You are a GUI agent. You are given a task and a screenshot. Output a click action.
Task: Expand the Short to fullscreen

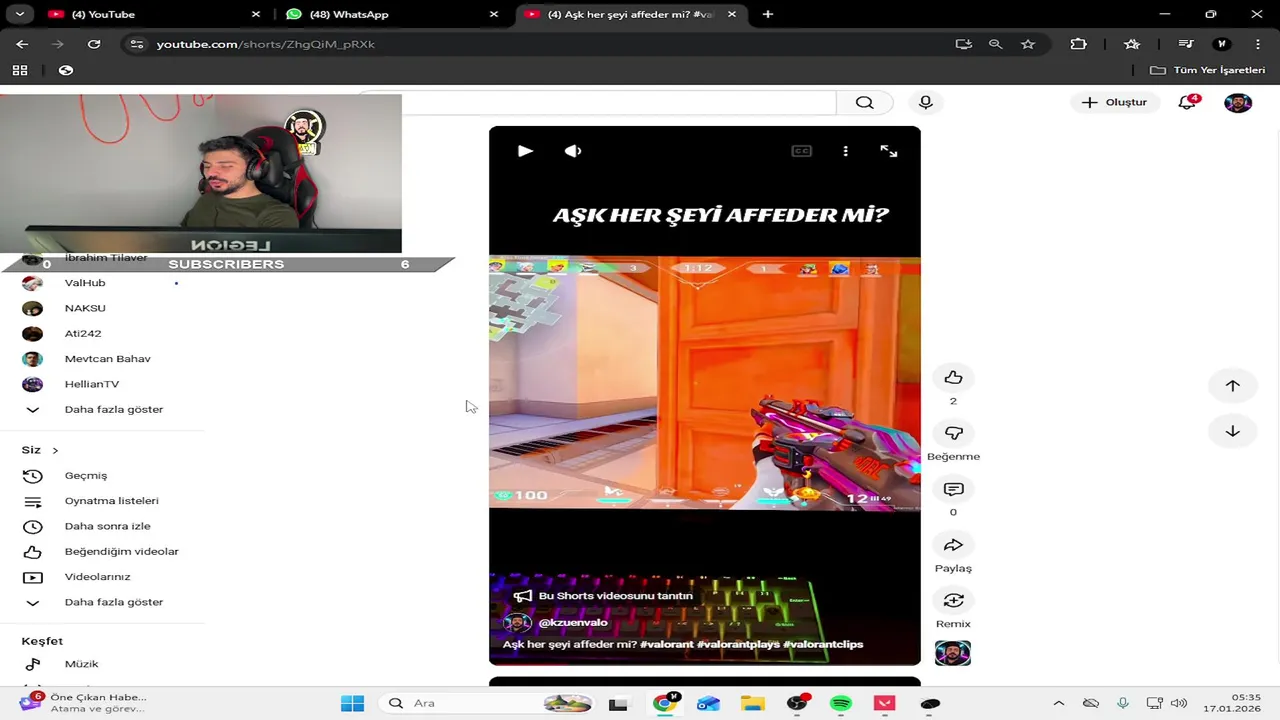click(x=889, y=151)
